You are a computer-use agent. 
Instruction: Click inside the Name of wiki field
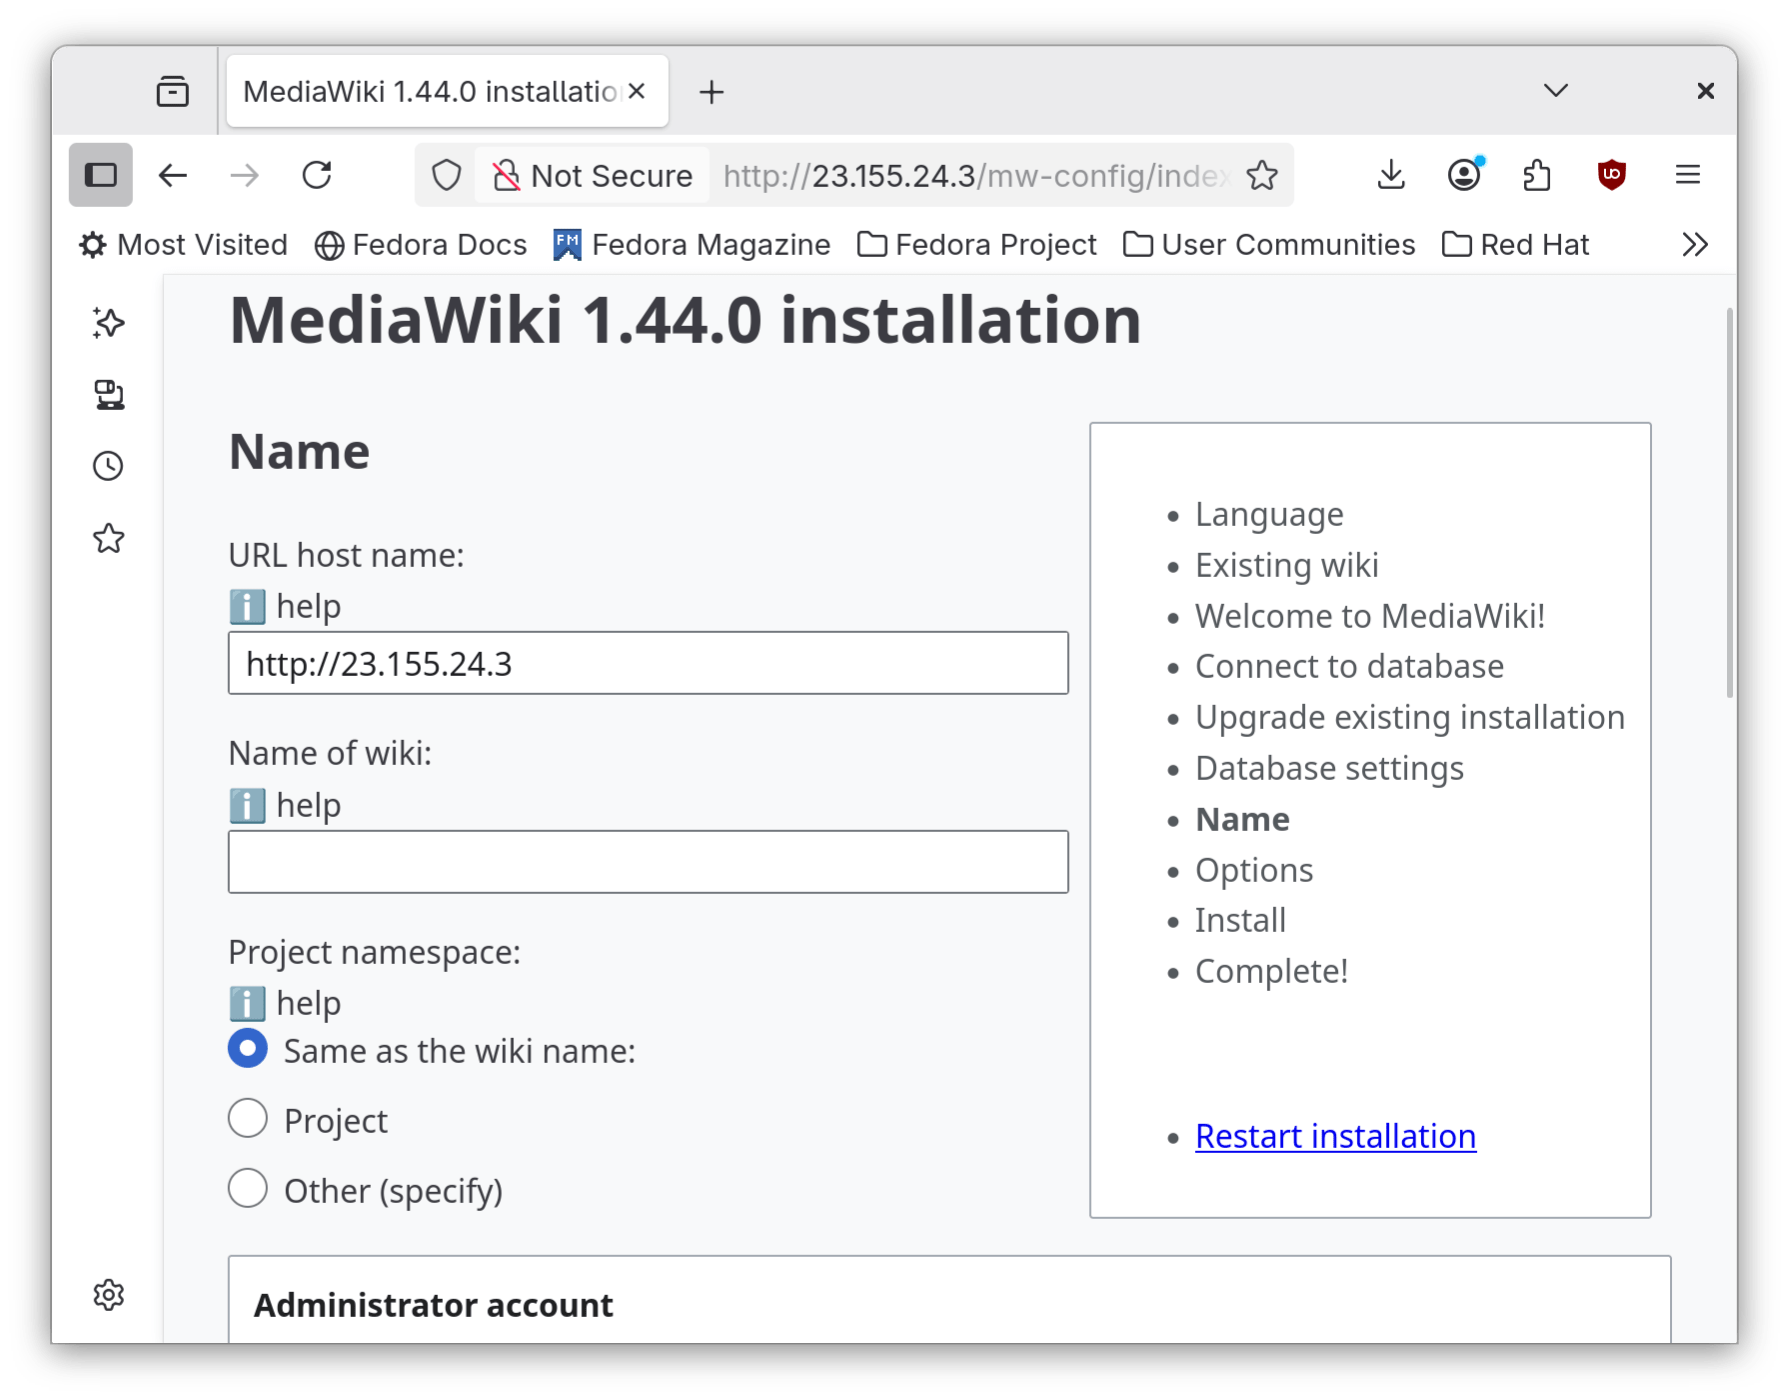(648, 861)
